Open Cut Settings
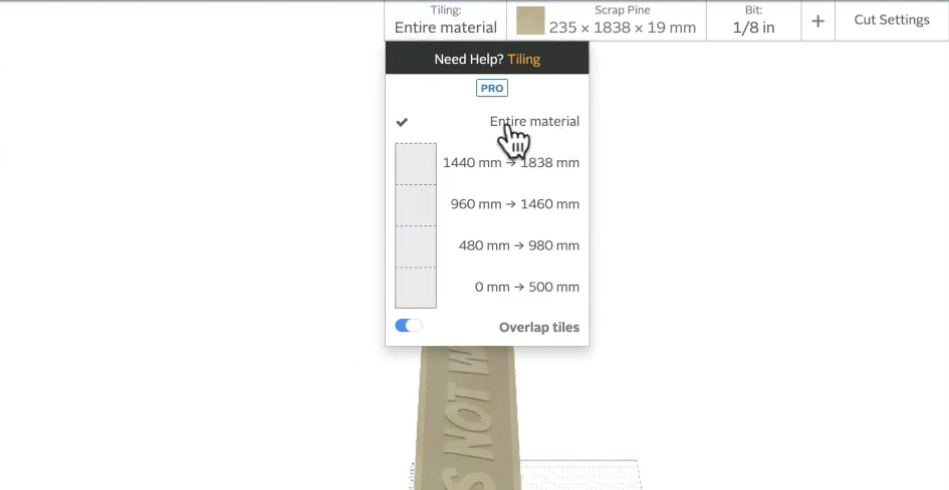Screen dimensions: 949x490 point(892,21)
